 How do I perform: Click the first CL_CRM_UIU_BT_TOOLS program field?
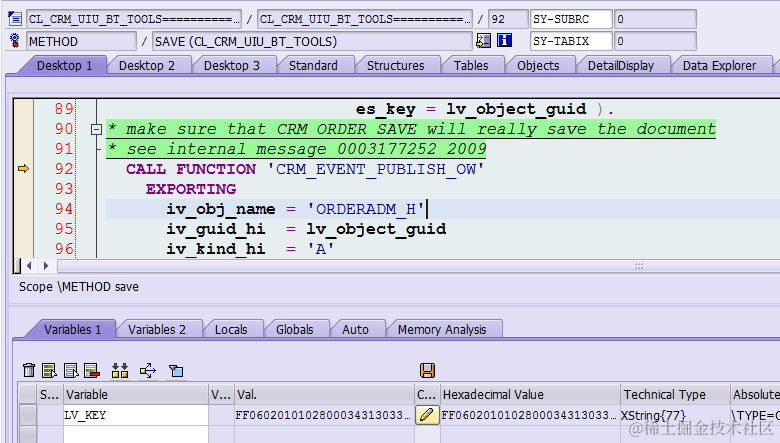134,19
